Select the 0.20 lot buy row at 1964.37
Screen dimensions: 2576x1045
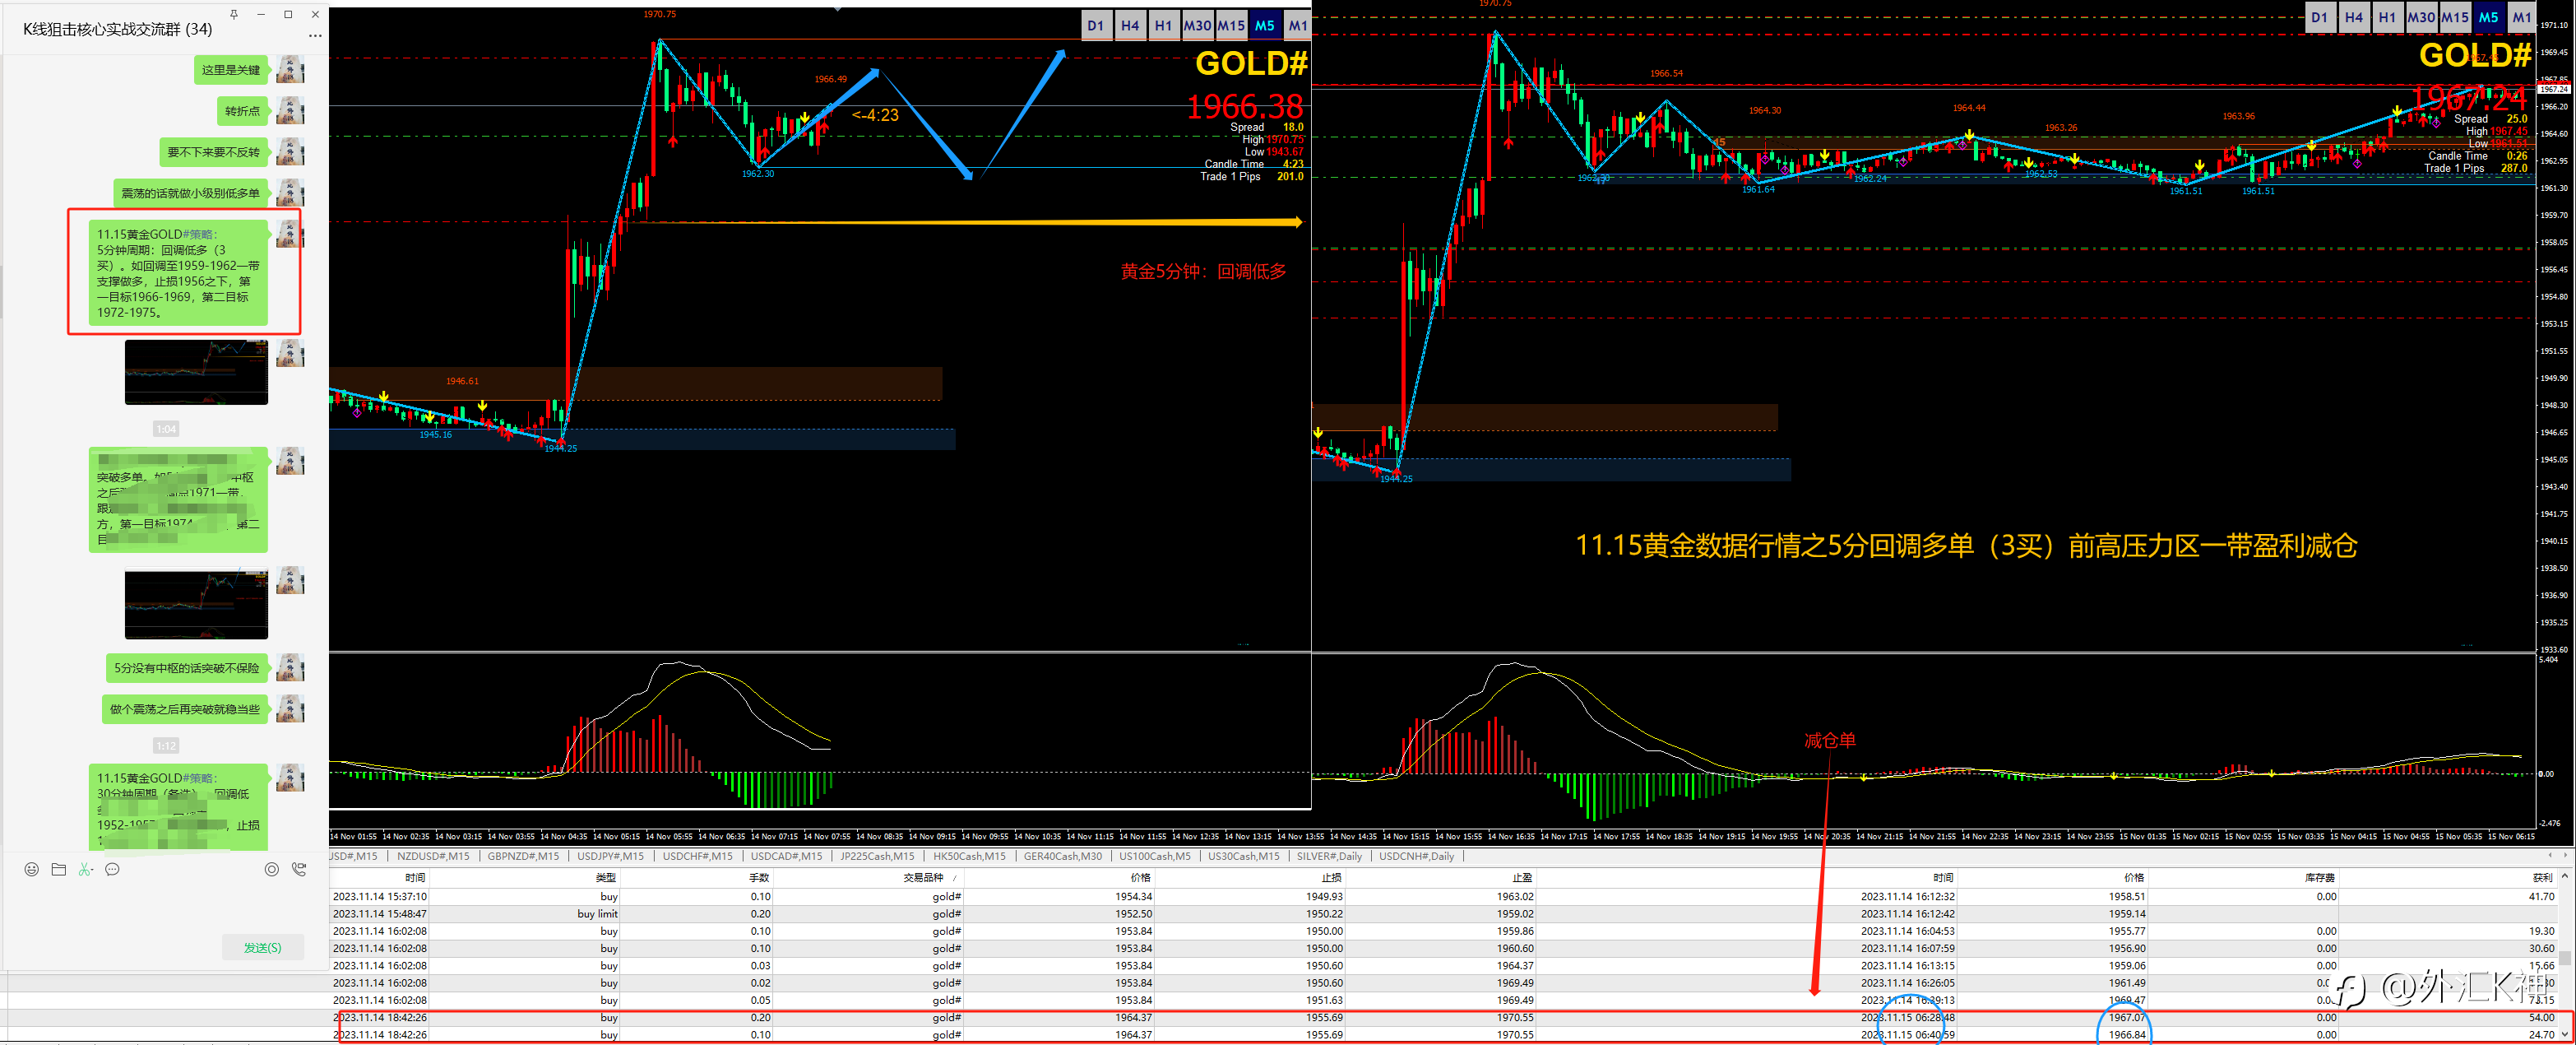click(1443, 1017)
